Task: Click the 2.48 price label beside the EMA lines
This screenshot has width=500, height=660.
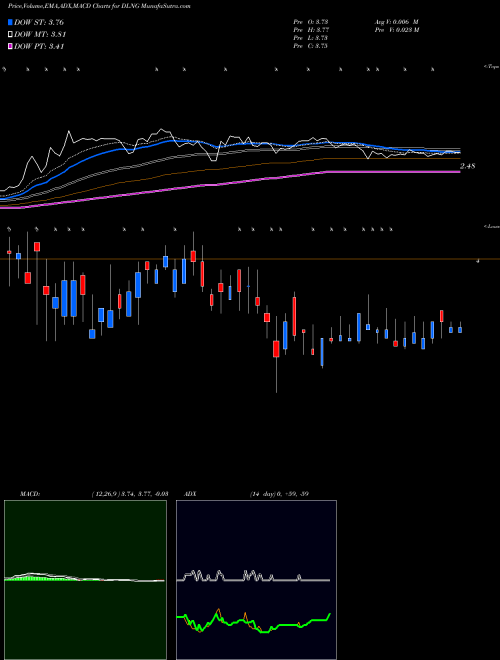Action: [468, 166]
